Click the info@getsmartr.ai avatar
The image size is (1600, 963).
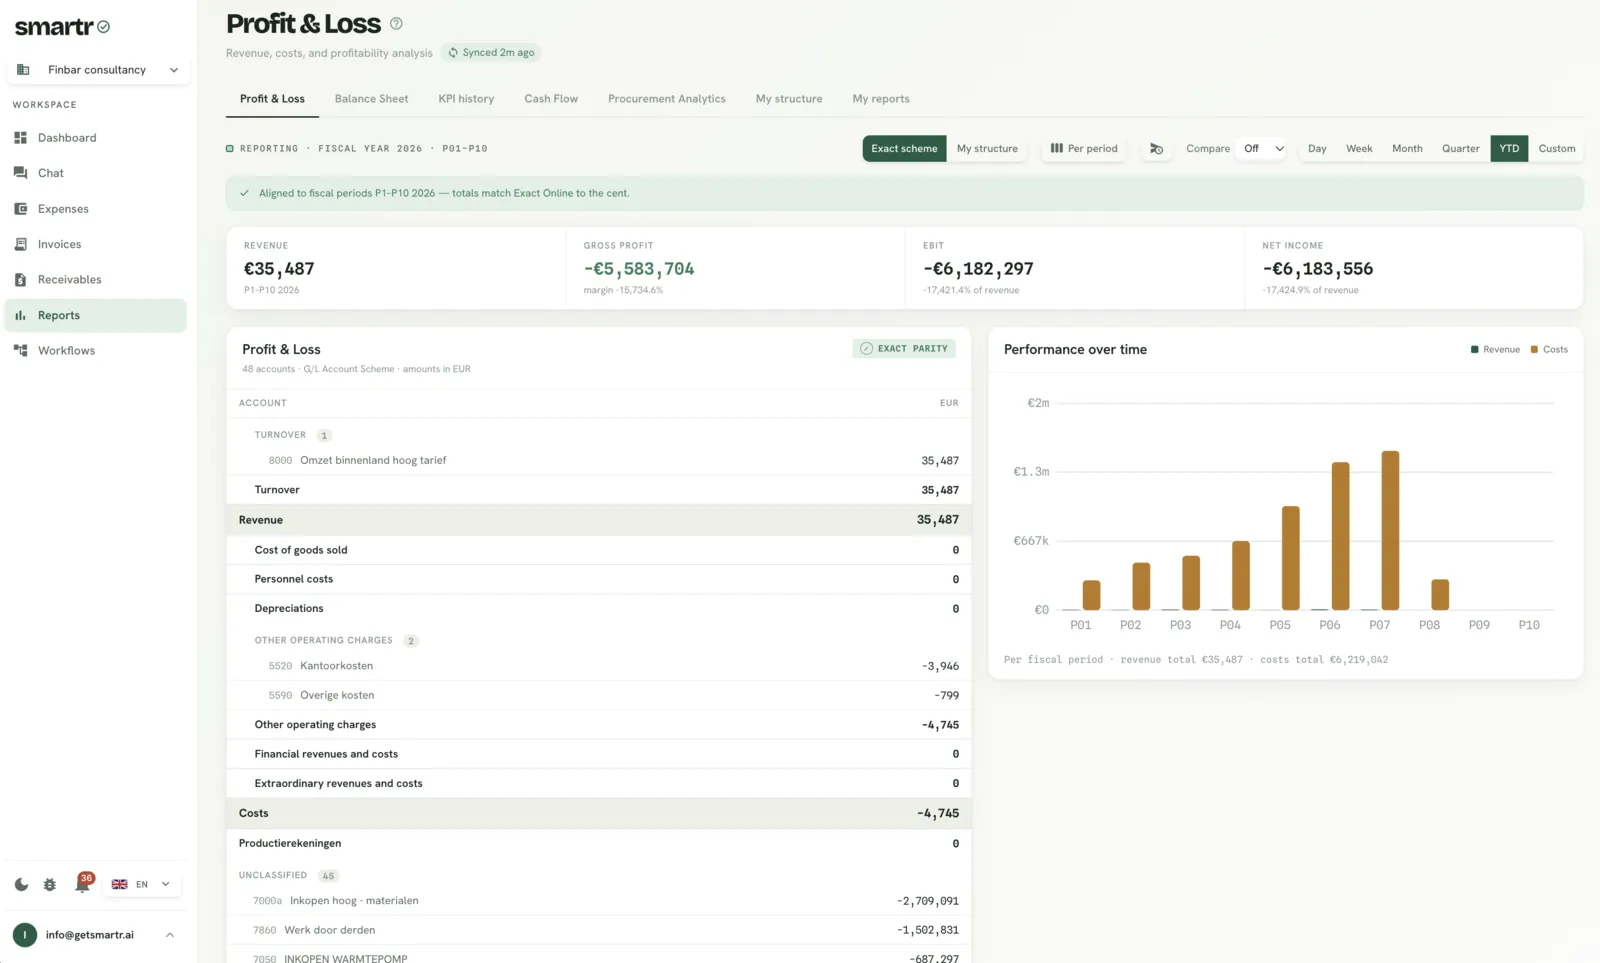pos(24,935)
